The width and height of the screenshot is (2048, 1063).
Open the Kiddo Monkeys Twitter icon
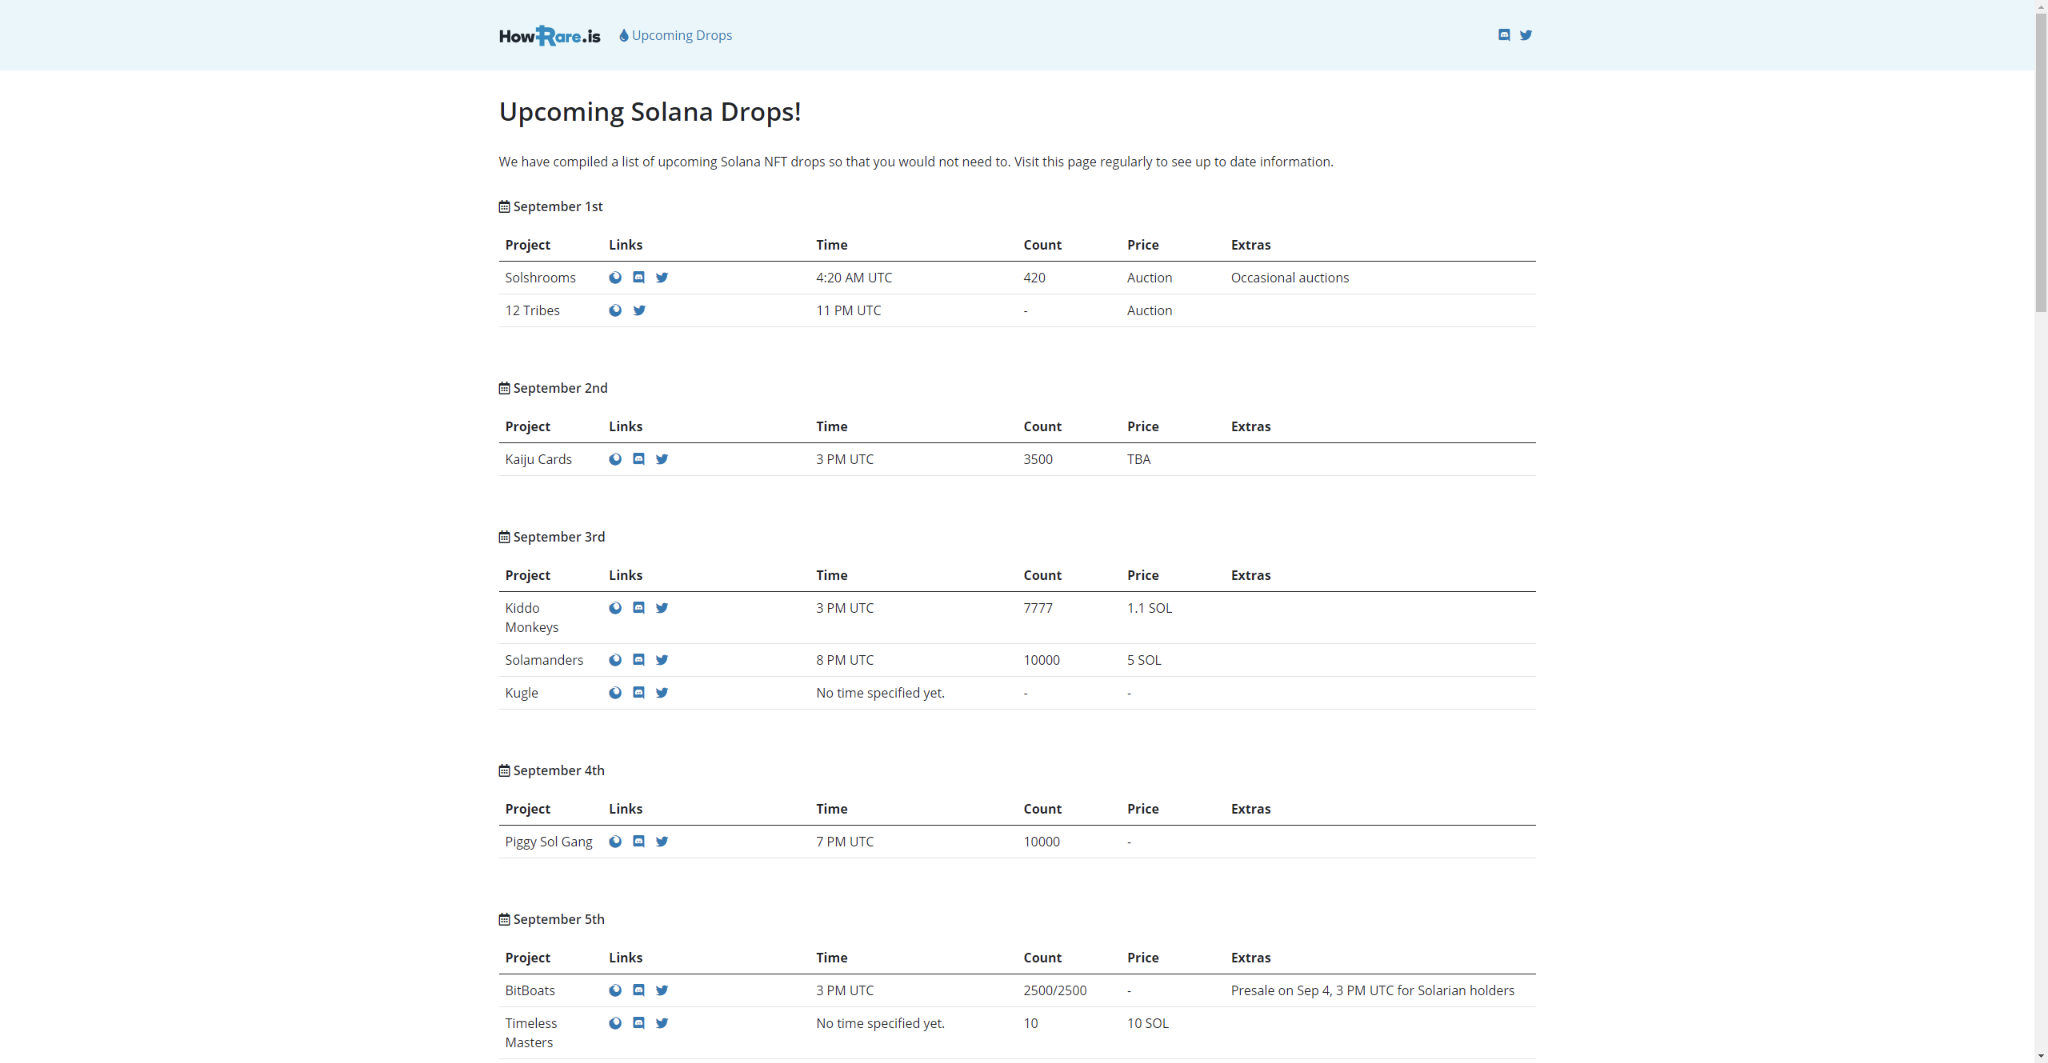pyautogui.click(x=662, y=608)
